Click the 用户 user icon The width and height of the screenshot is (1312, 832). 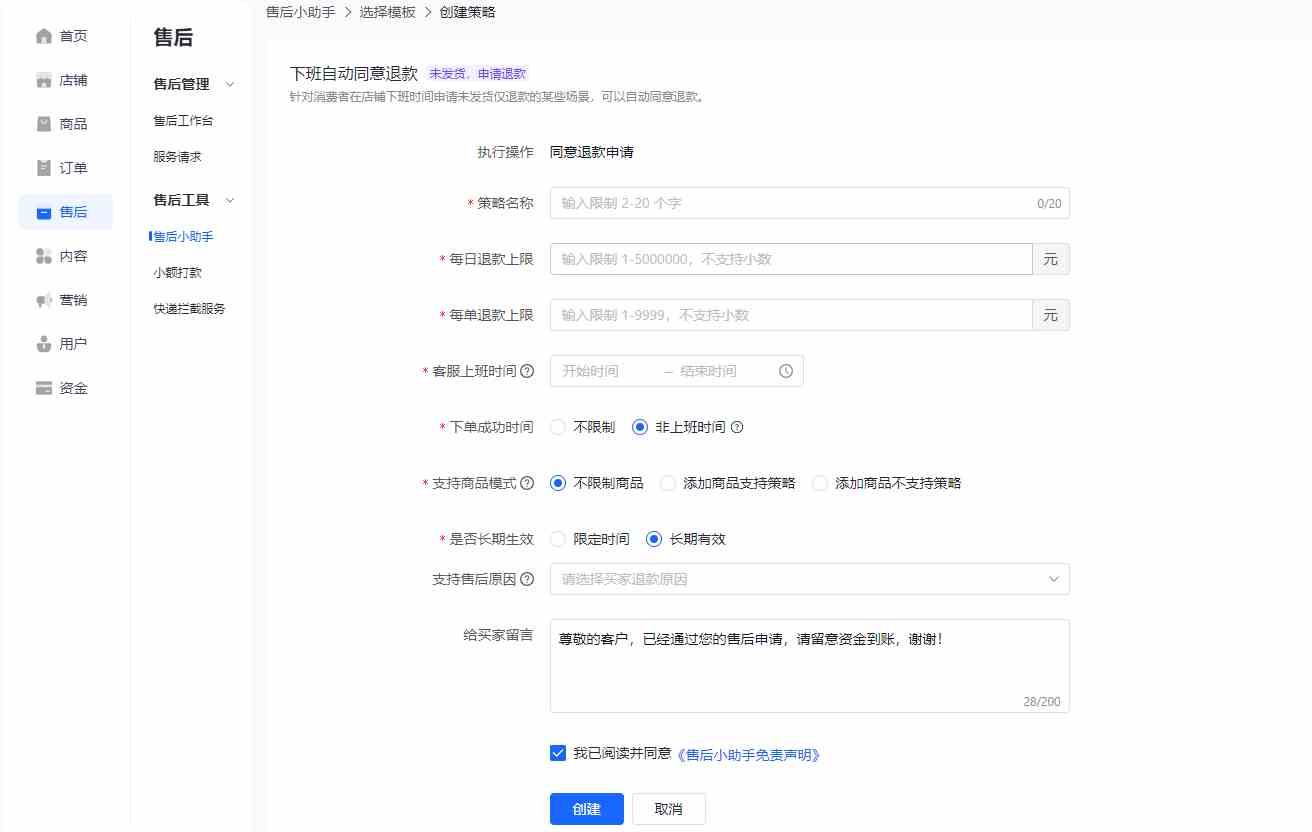(43, 344)
